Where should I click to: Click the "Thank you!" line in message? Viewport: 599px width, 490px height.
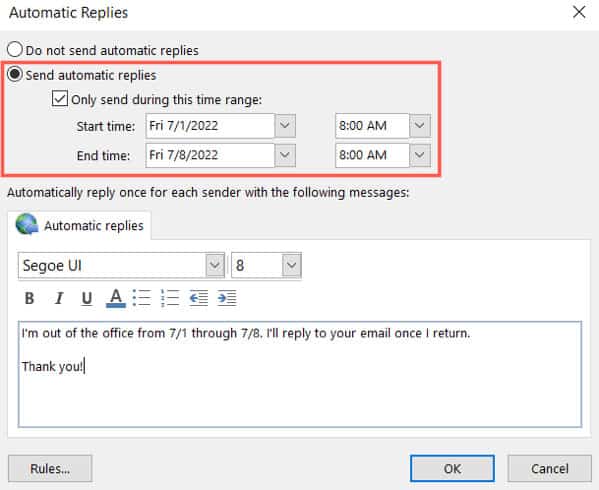pos(52,367)
